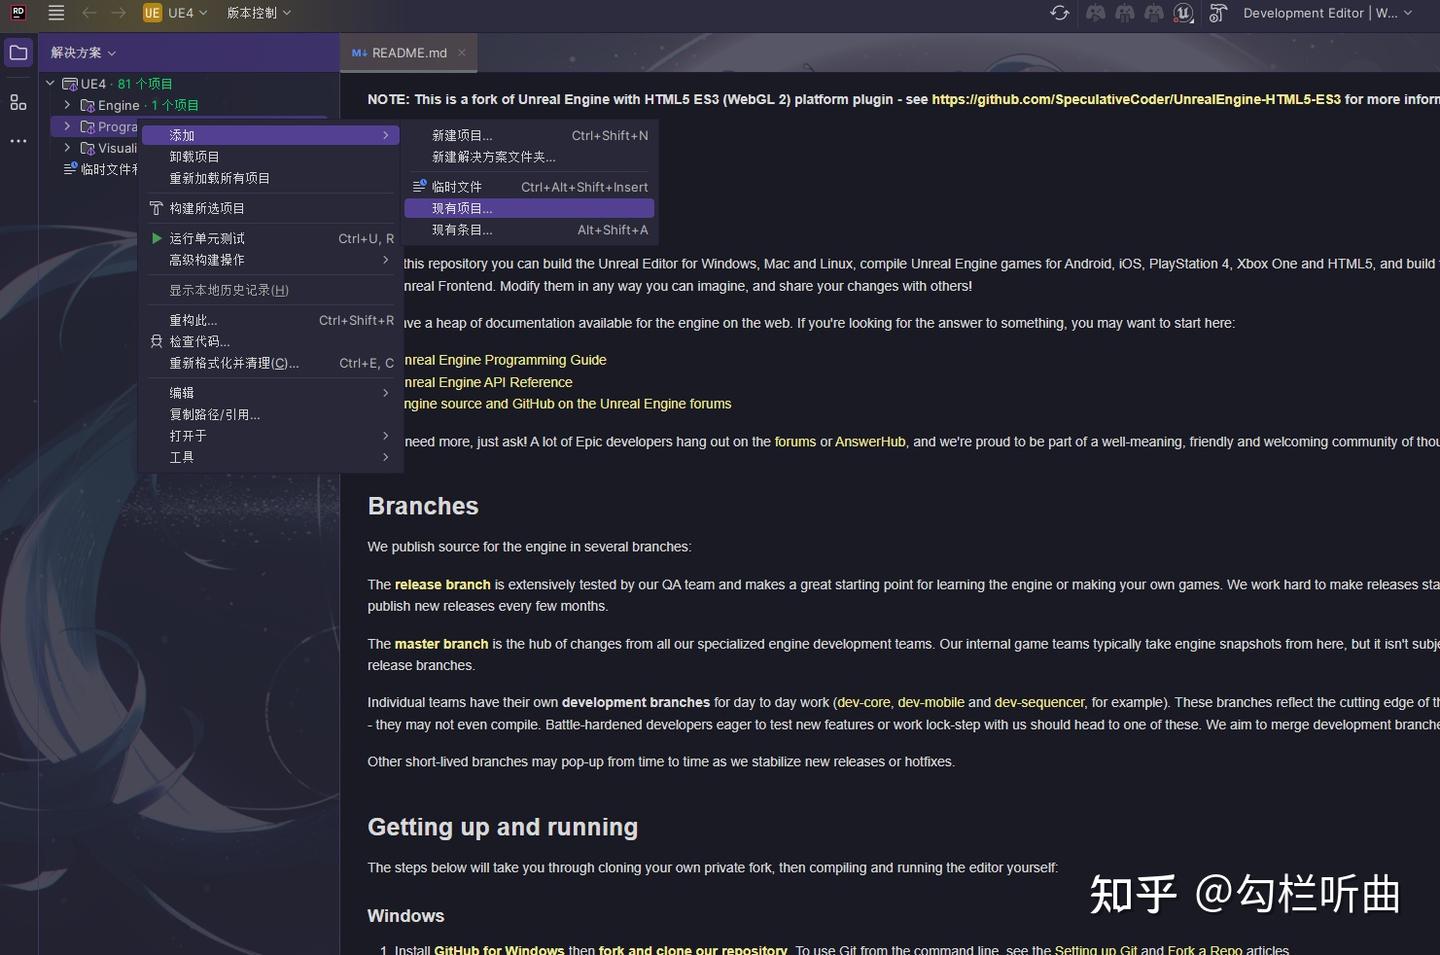Open Solution Explorer via the folder sidebar icon
Screen dimensions: 1440x955
(17, 52)
